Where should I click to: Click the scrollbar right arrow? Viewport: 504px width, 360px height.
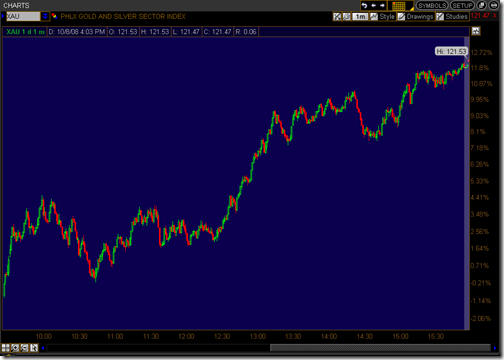495,348
